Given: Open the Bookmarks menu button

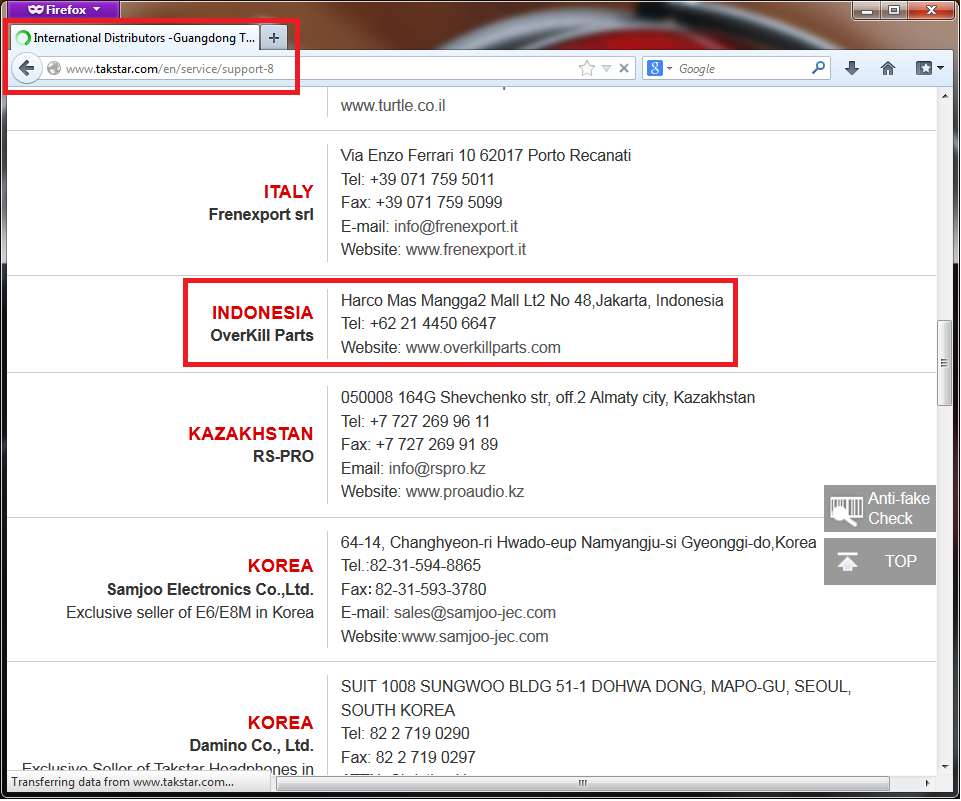Looking at the screenshot, I should click(929, 68).
